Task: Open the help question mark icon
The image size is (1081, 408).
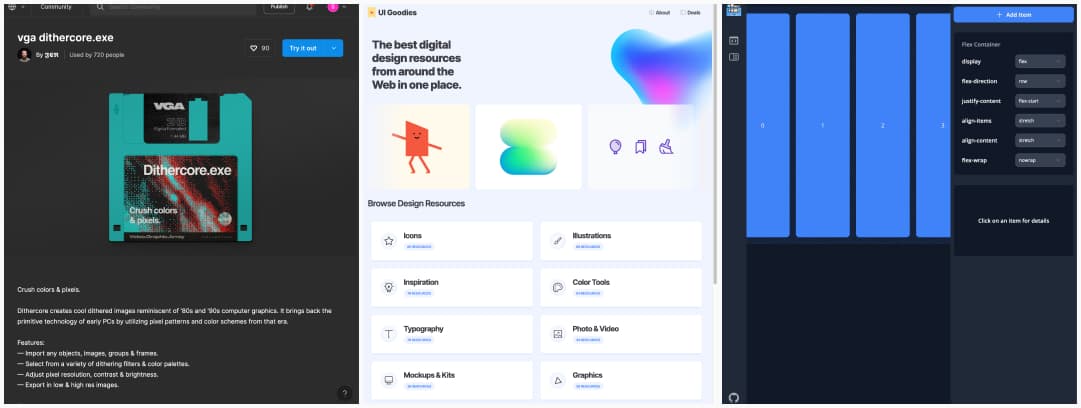Action: click(x=345, y=394)
